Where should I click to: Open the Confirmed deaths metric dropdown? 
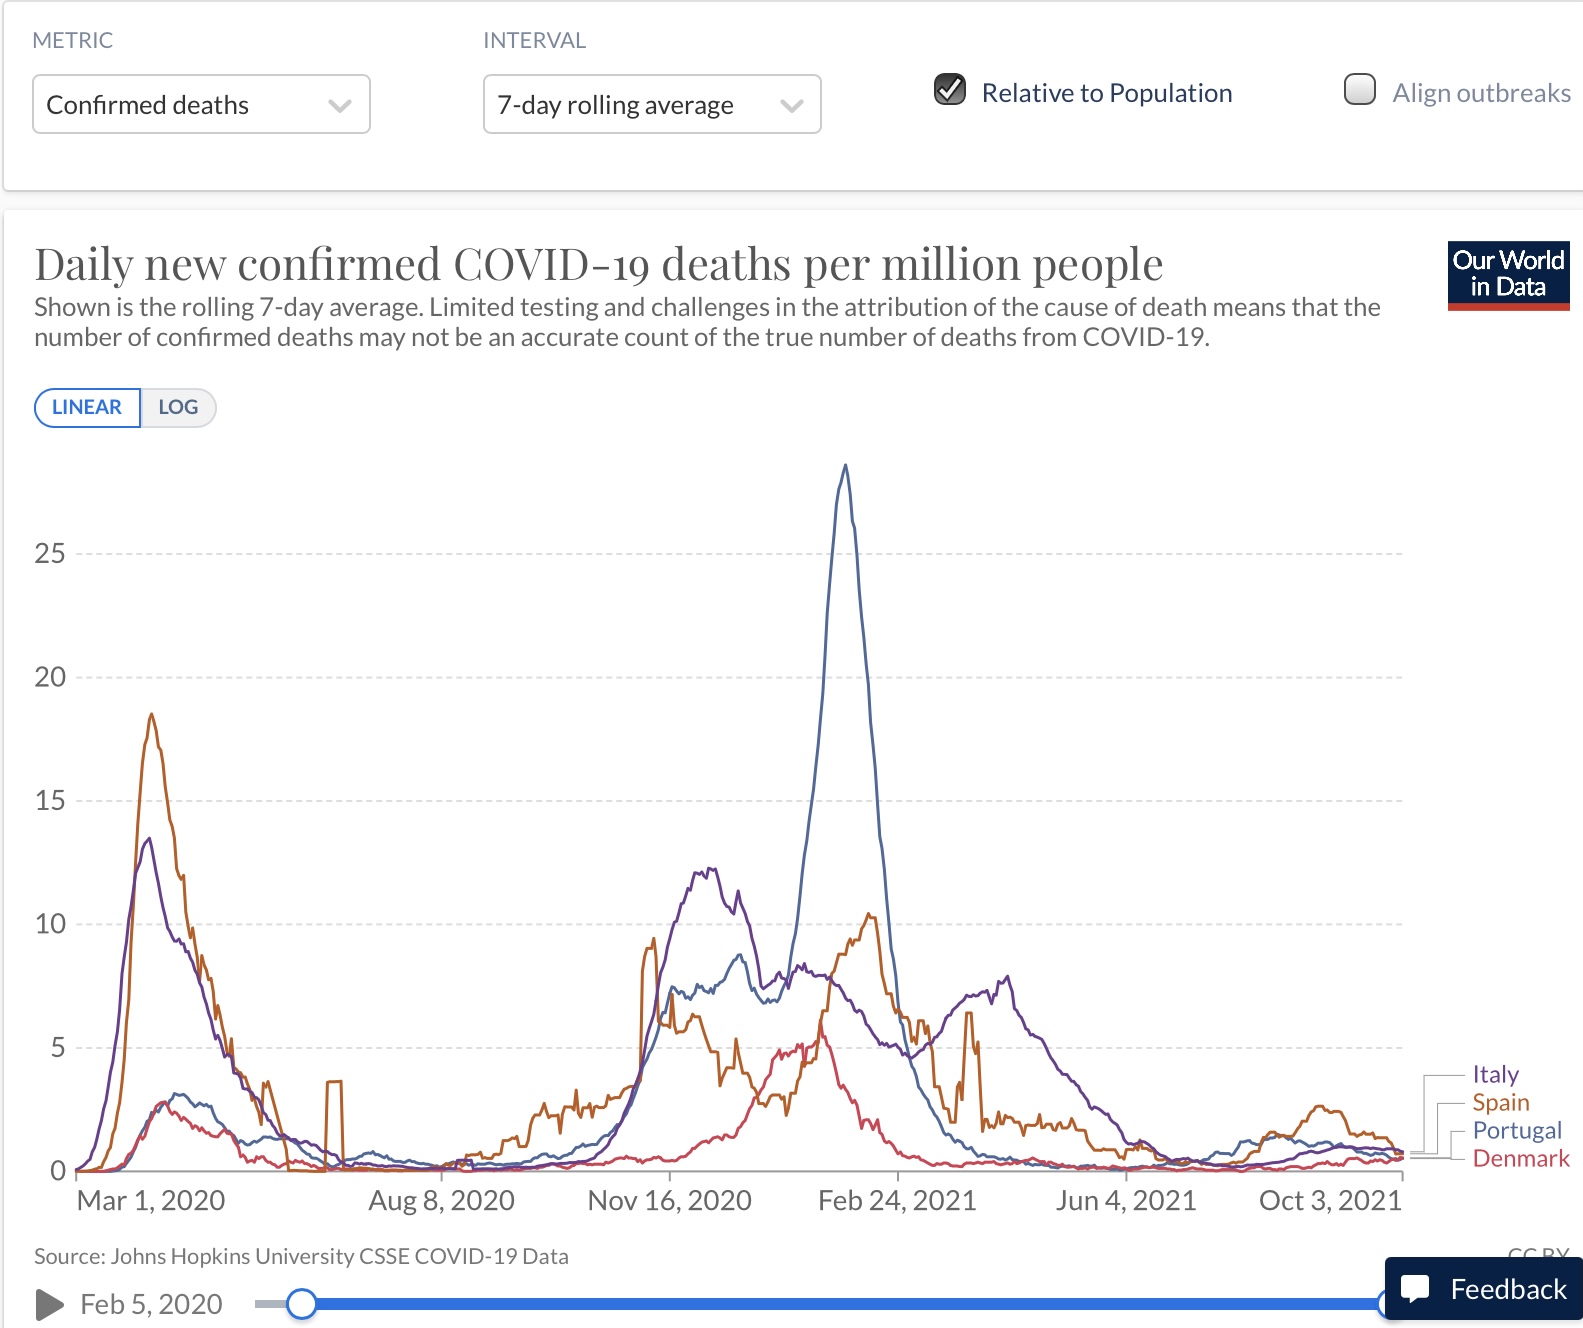pos(201,104)
